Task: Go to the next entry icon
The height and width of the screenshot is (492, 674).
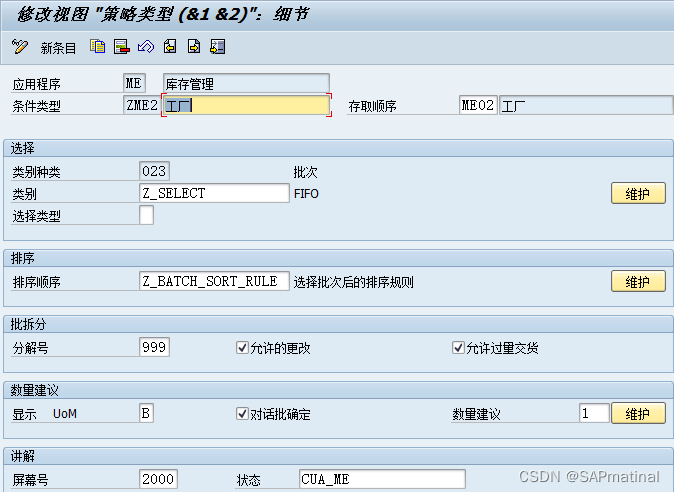Action: pyautogui.click(x=194, y=46)
